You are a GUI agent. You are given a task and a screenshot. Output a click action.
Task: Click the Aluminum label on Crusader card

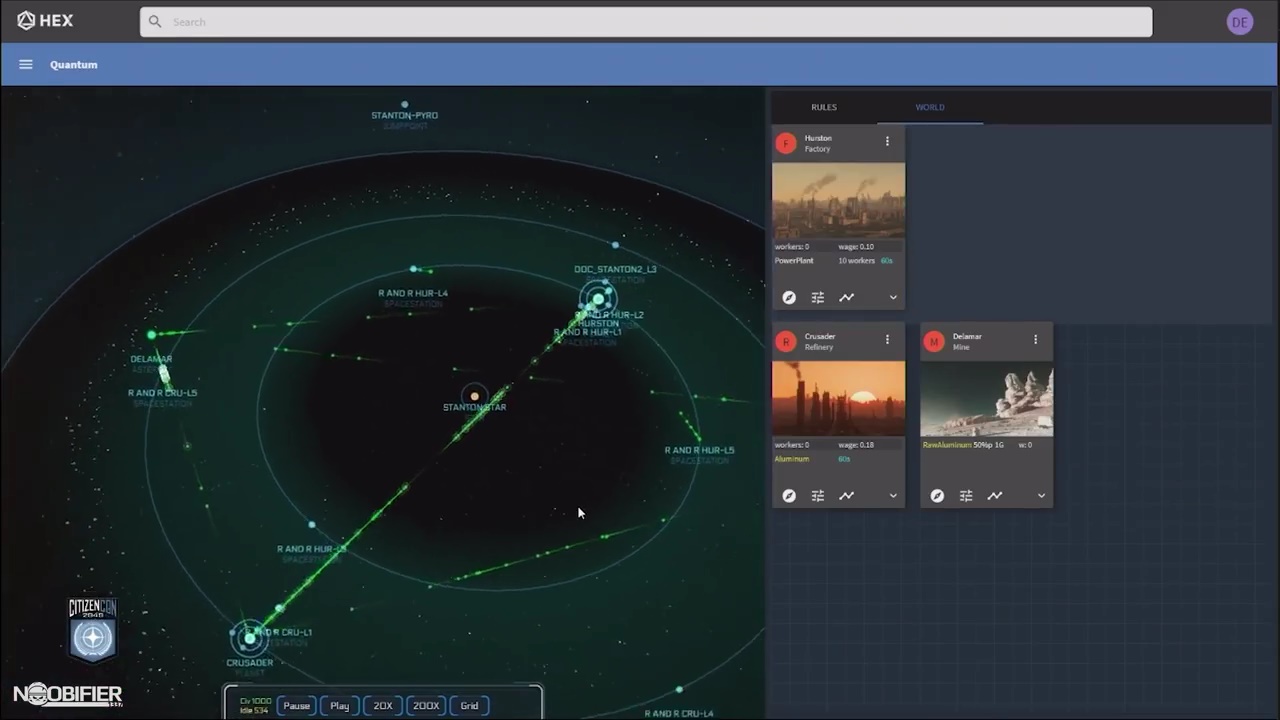[x=791, y=458]
